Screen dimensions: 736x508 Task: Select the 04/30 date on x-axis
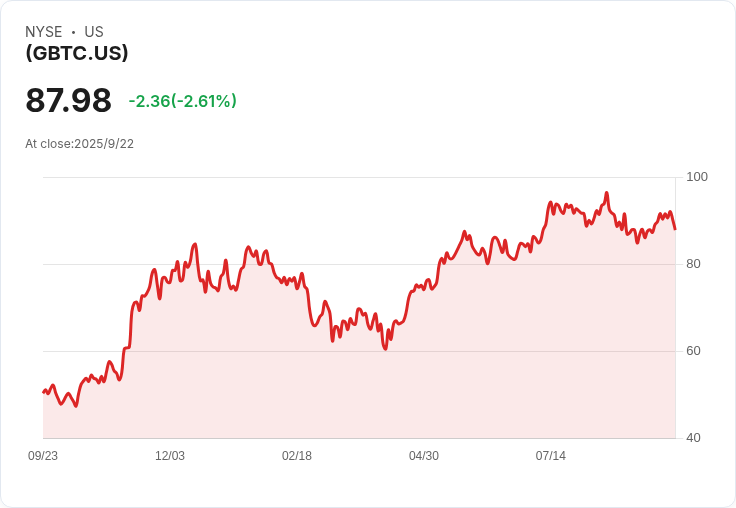424,456
